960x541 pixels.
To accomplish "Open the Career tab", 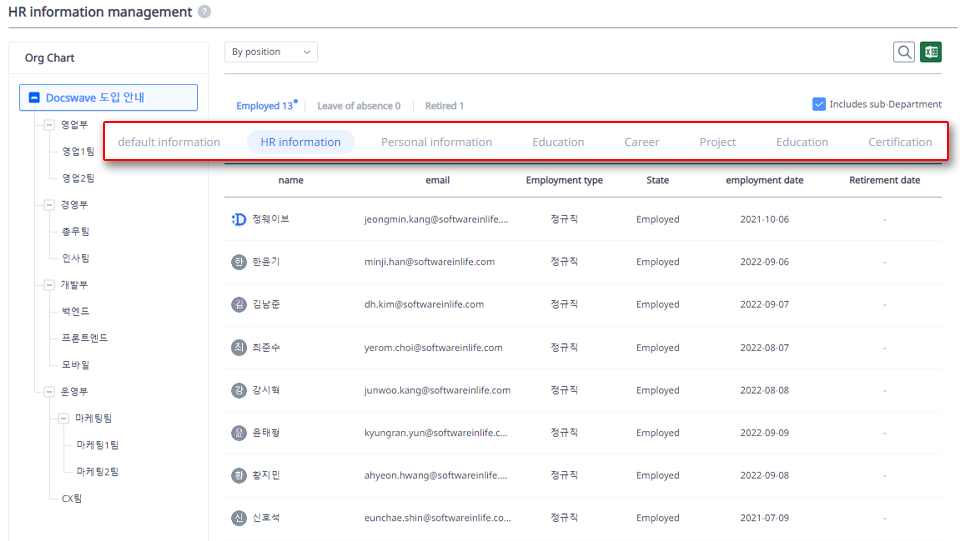I will (x=642, y=142).
